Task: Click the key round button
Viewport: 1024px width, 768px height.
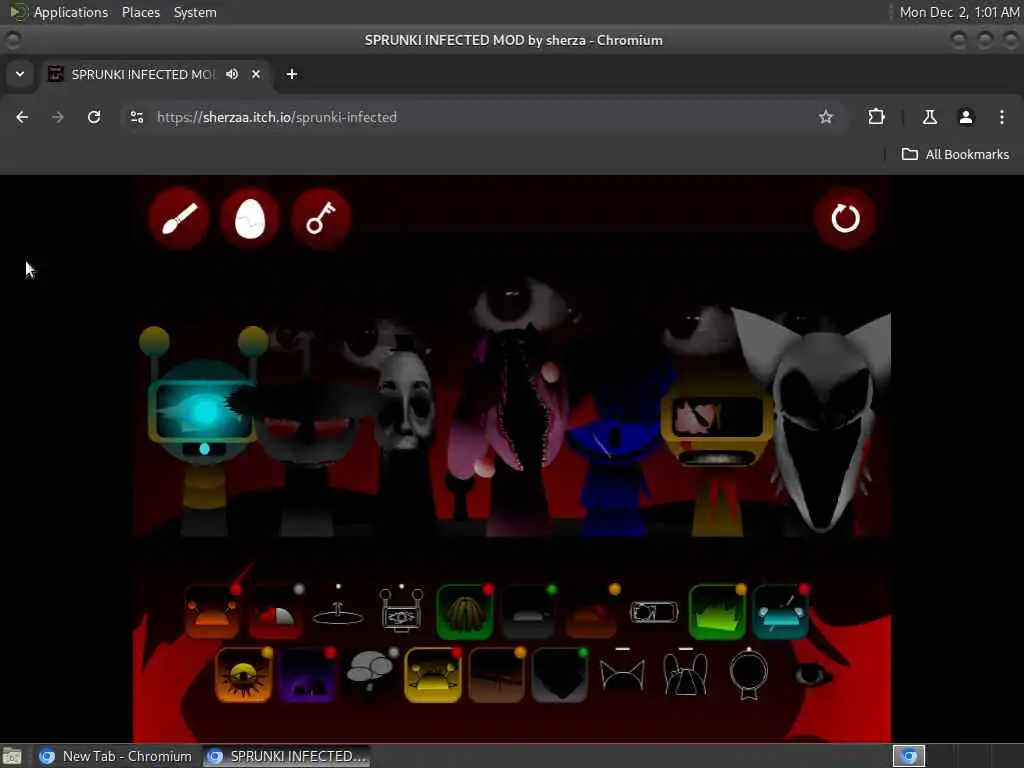Action: (321, 218)
